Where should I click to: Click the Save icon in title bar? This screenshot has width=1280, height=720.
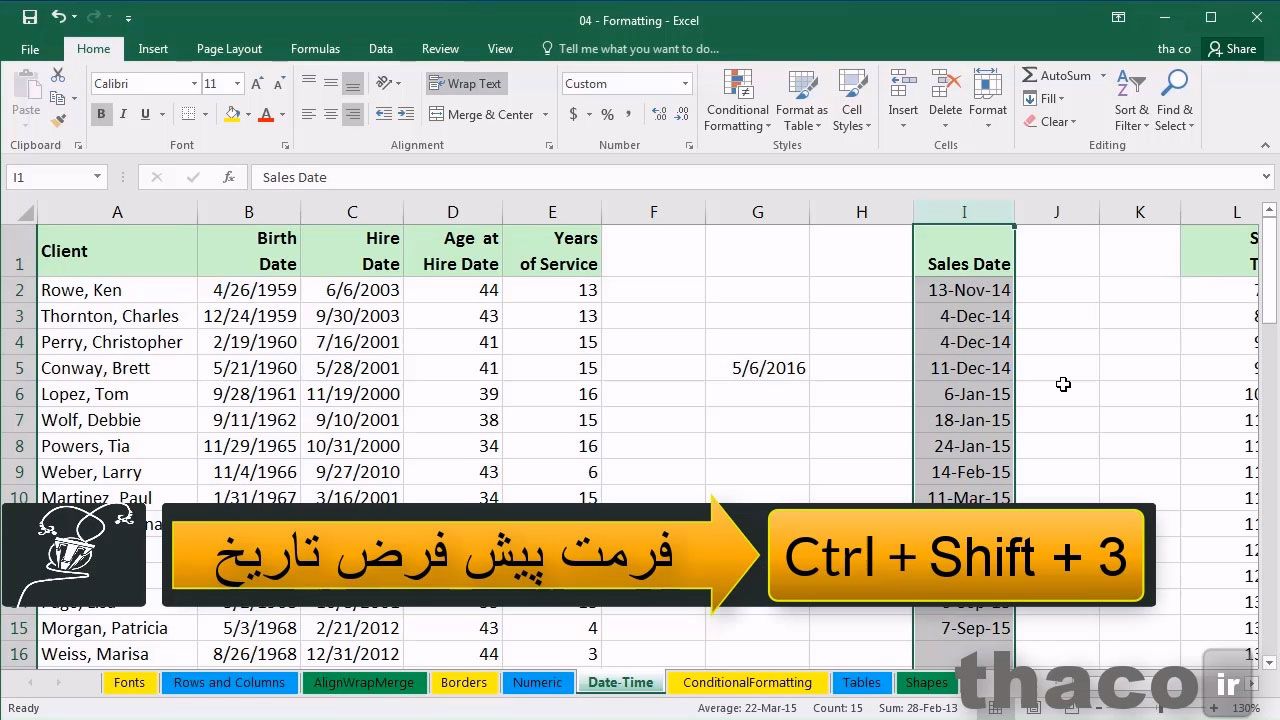tap(30, 17)
